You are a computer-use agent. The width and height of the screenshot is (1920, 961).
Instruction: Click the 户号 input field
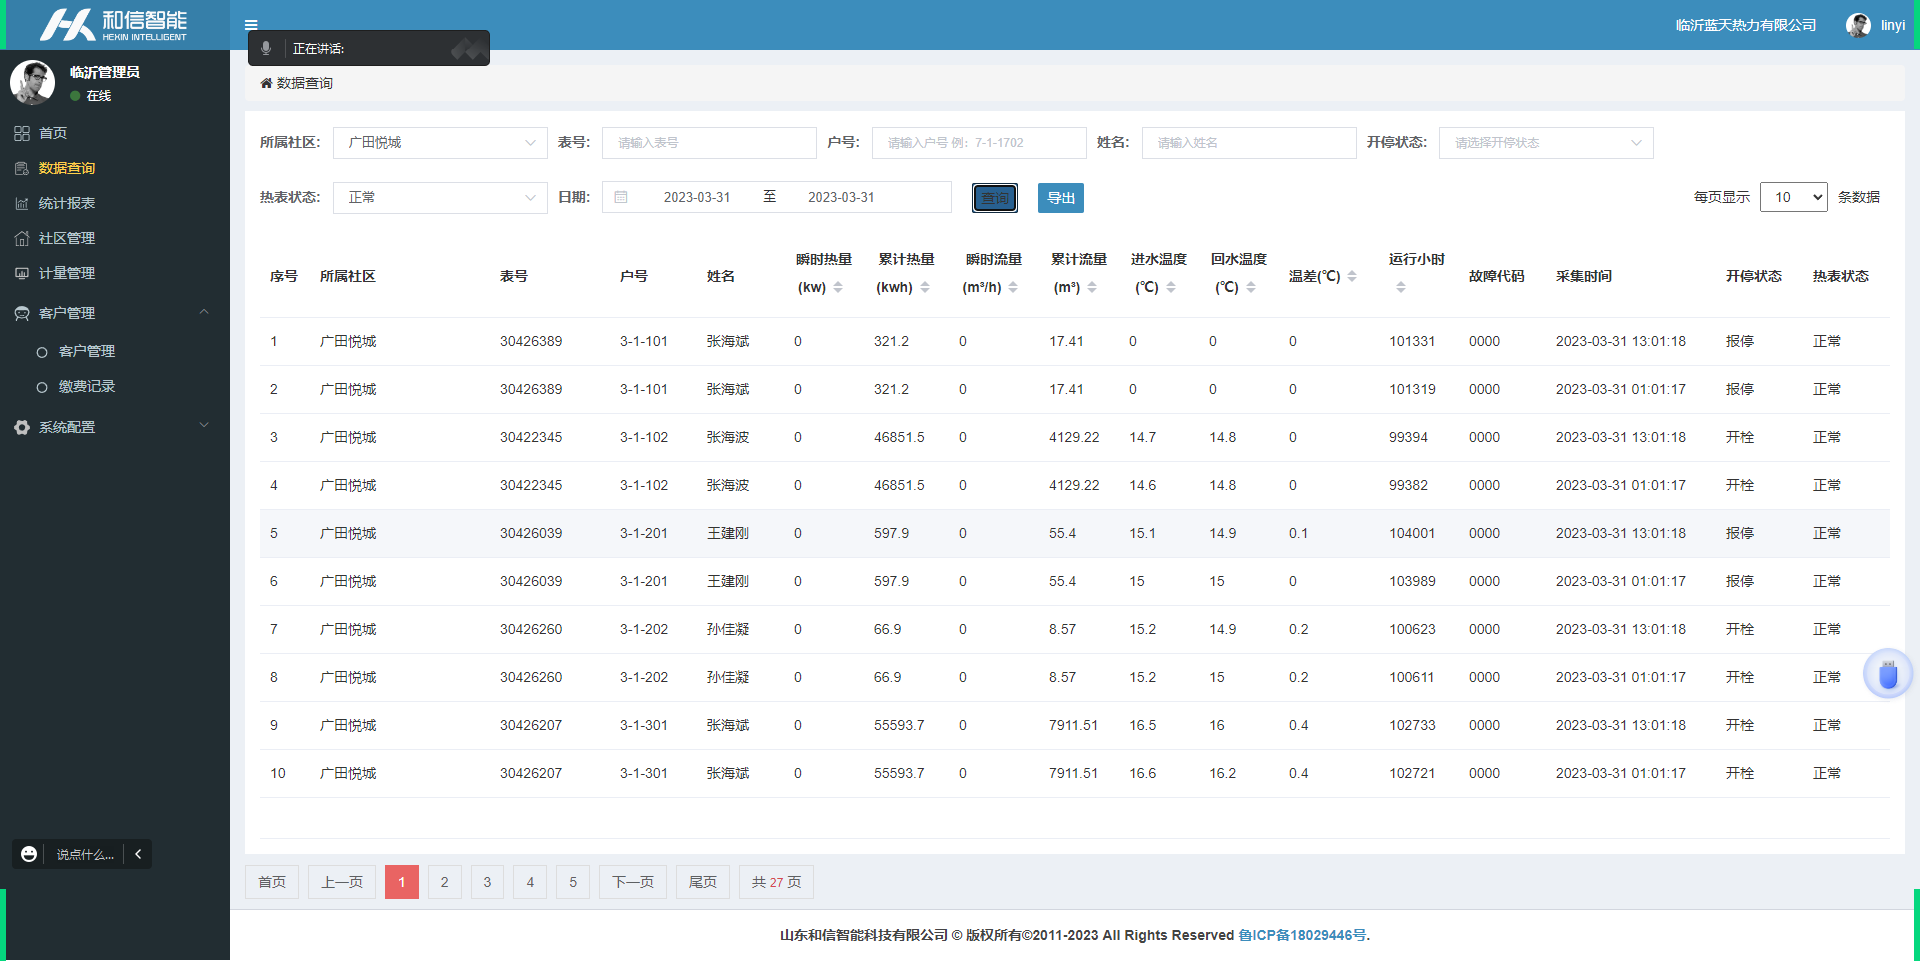[x=979, y=143]
